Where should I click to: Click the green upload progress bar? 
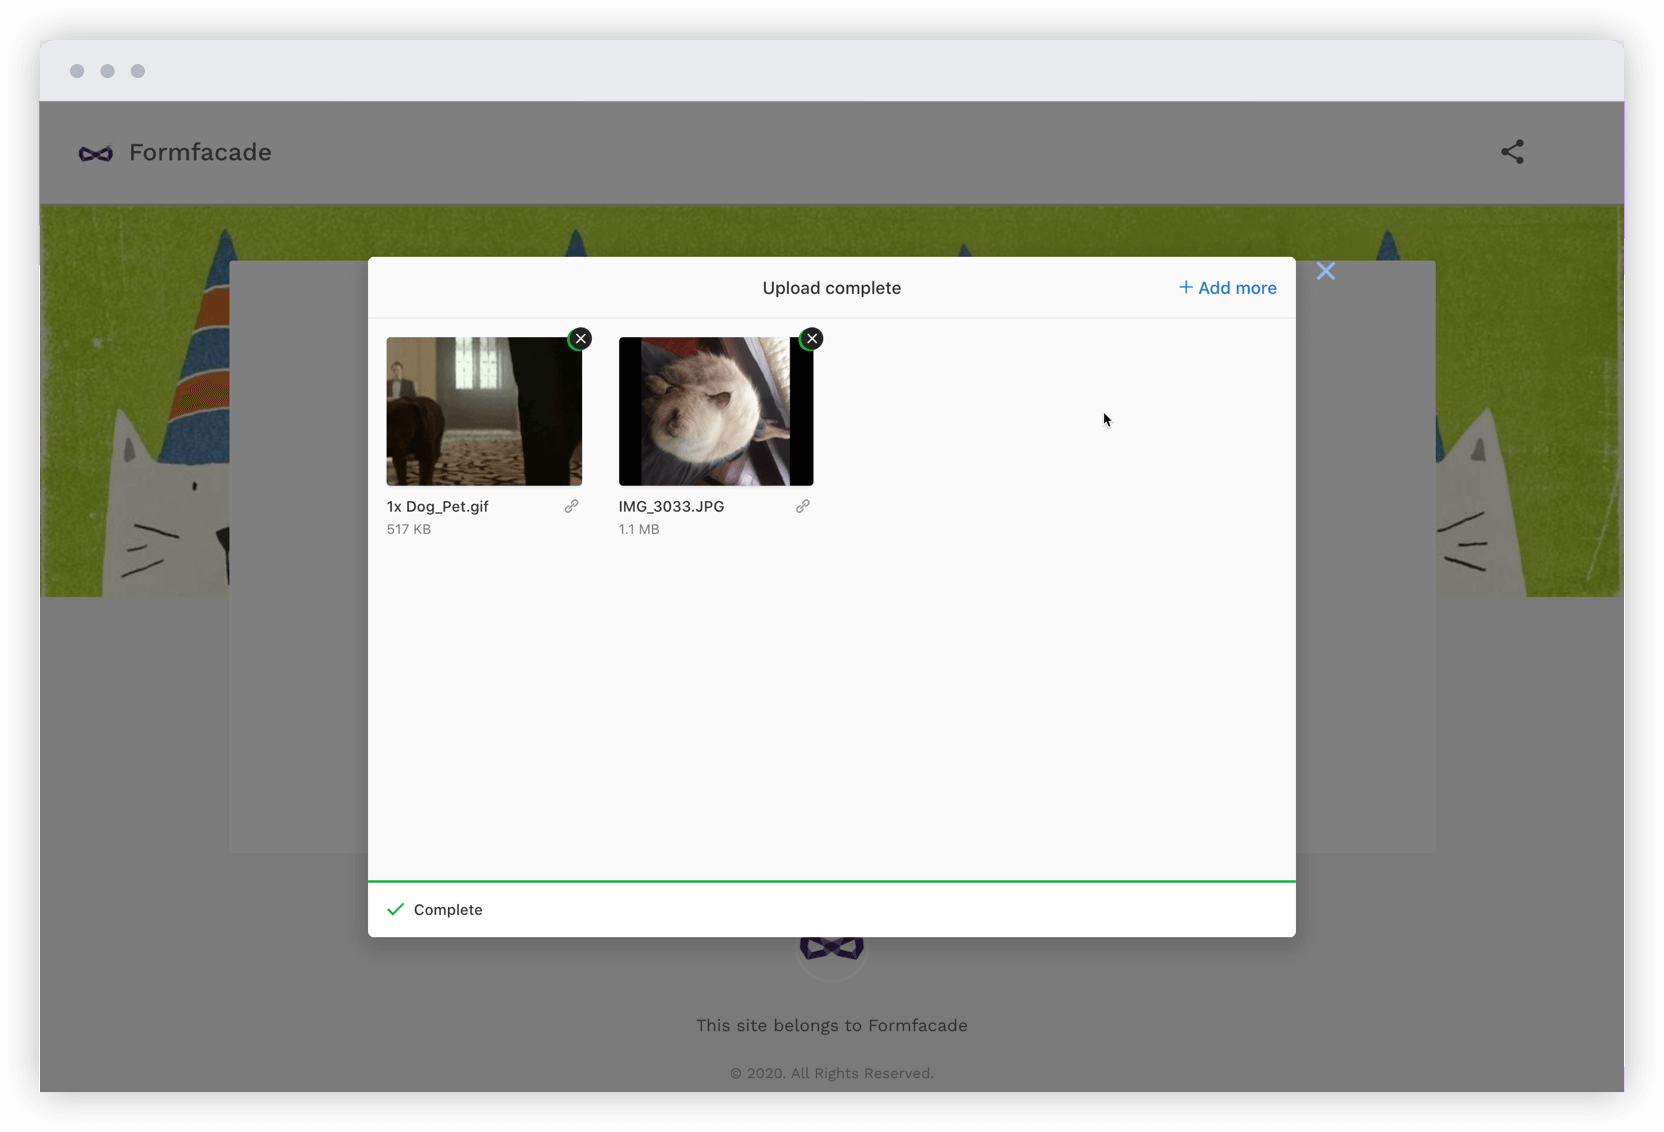point(831,881)
